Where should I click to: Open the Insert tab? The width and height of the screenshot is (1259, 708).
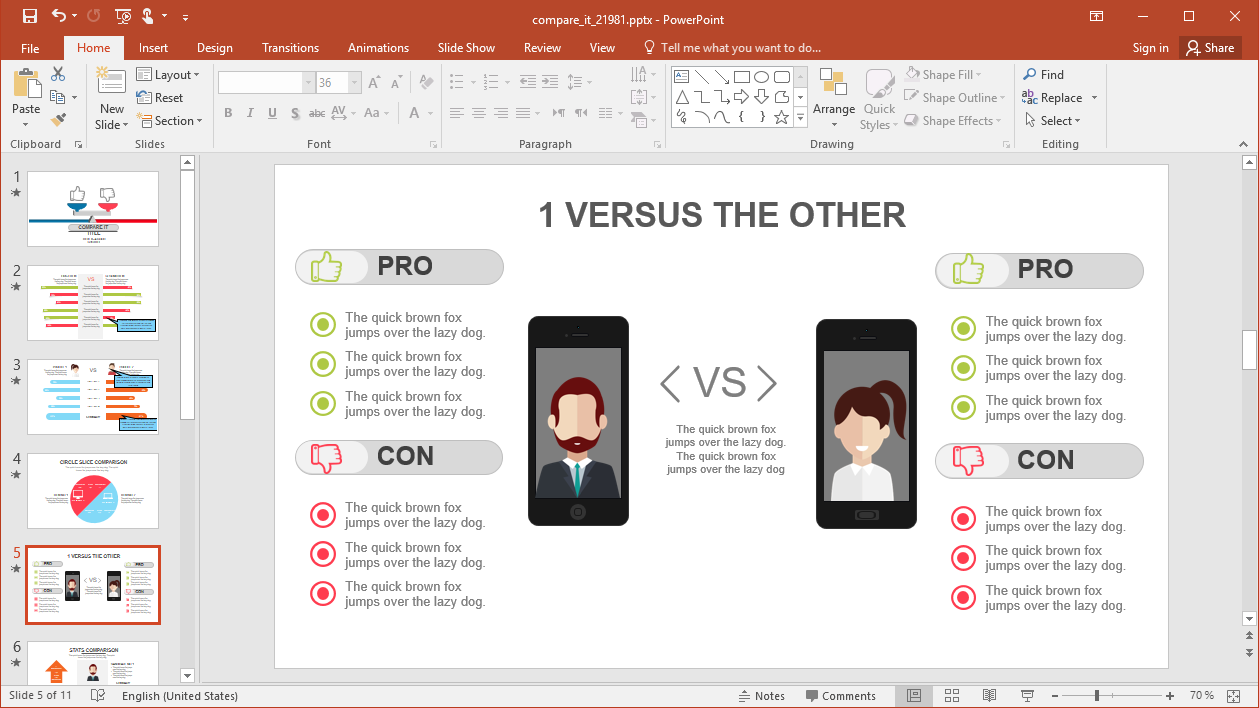pyautogui.click(x=153, y=48)
